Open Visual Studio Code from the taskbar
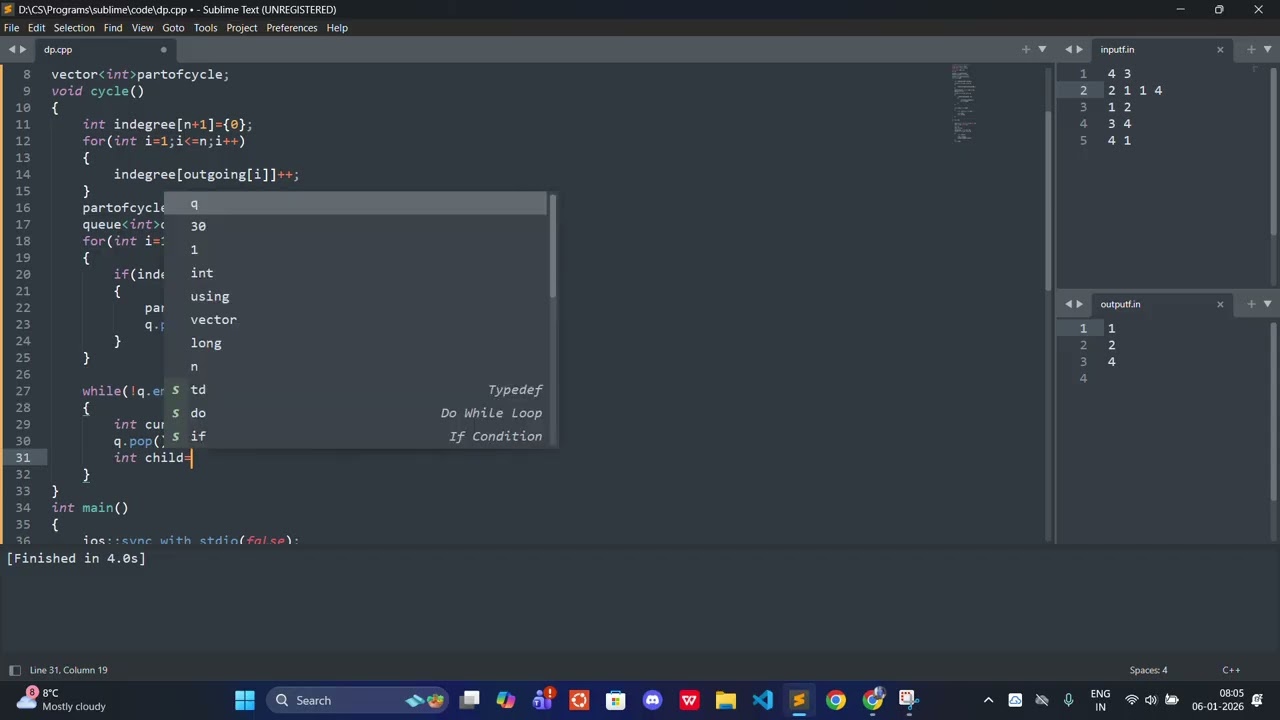The height and width of the screenshot is (720, 1280). click(763, 700)
